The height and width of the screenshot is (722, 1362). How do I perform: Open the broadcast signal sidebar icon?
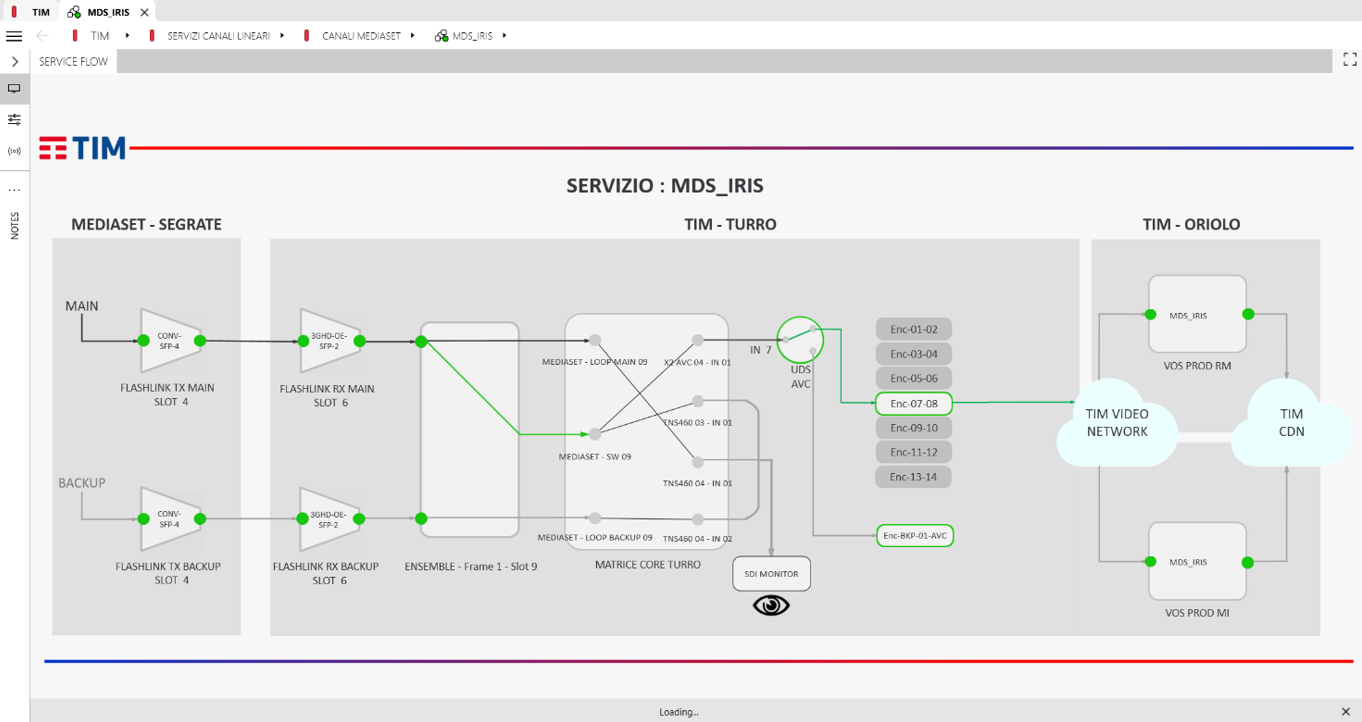pos(14,151)
